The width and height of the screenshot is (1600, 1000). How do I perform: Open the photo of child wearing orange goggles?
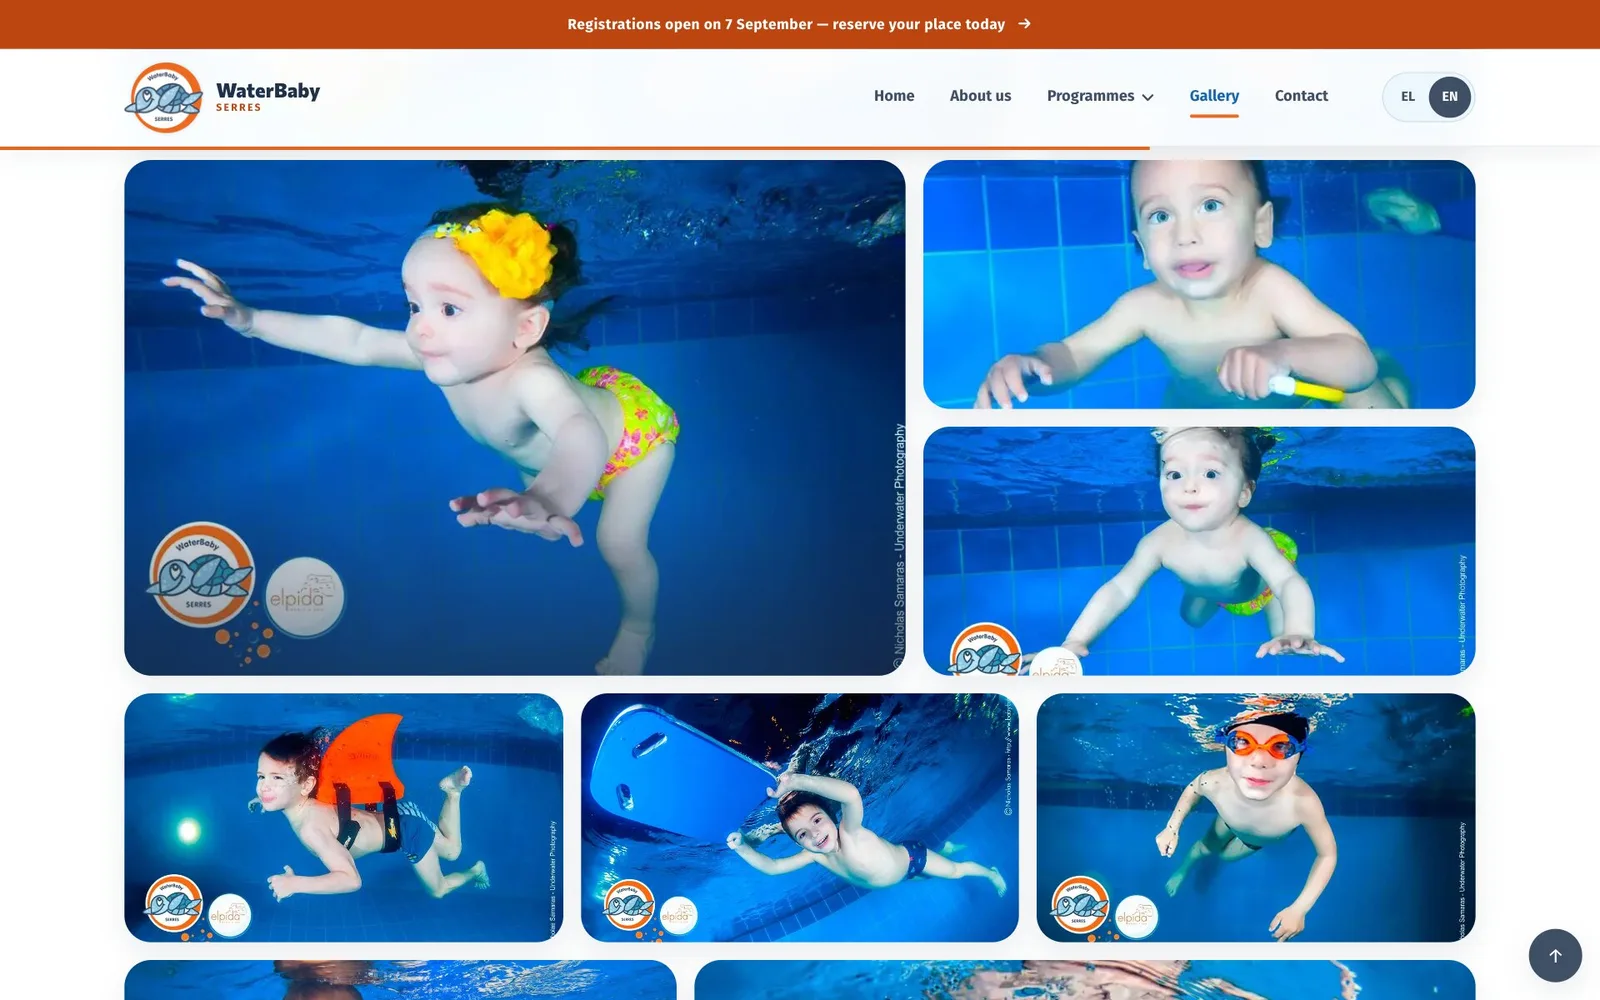1256,818
